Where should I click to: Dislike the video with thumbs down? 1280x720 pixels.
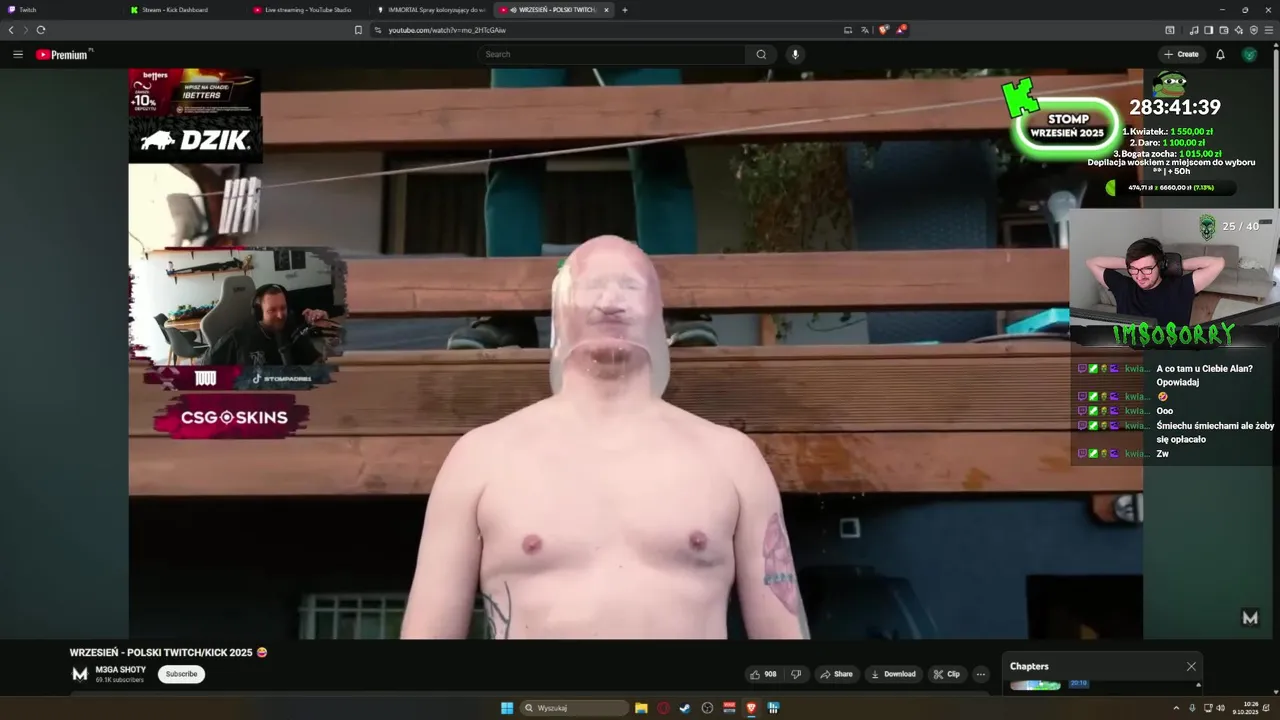click(x=796, y=674)
